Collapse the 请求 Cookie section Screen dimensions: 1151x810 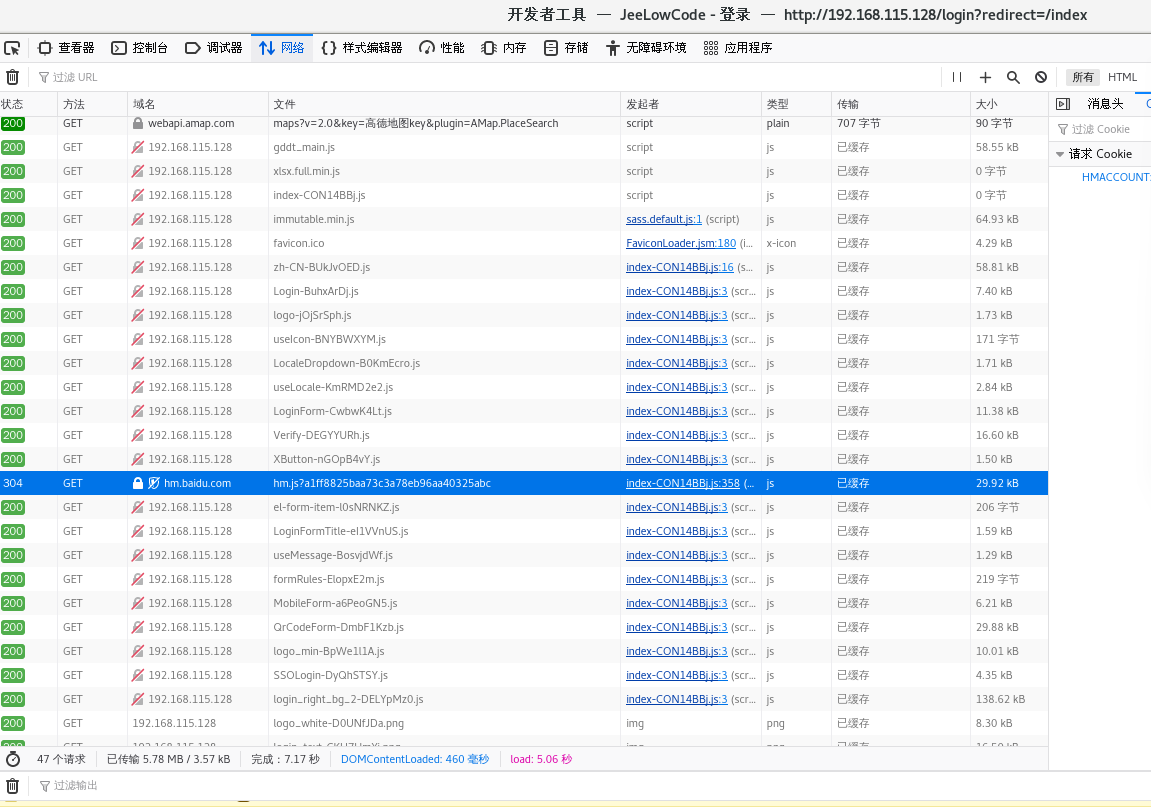pyautogui.click(x=1060, y=154)
